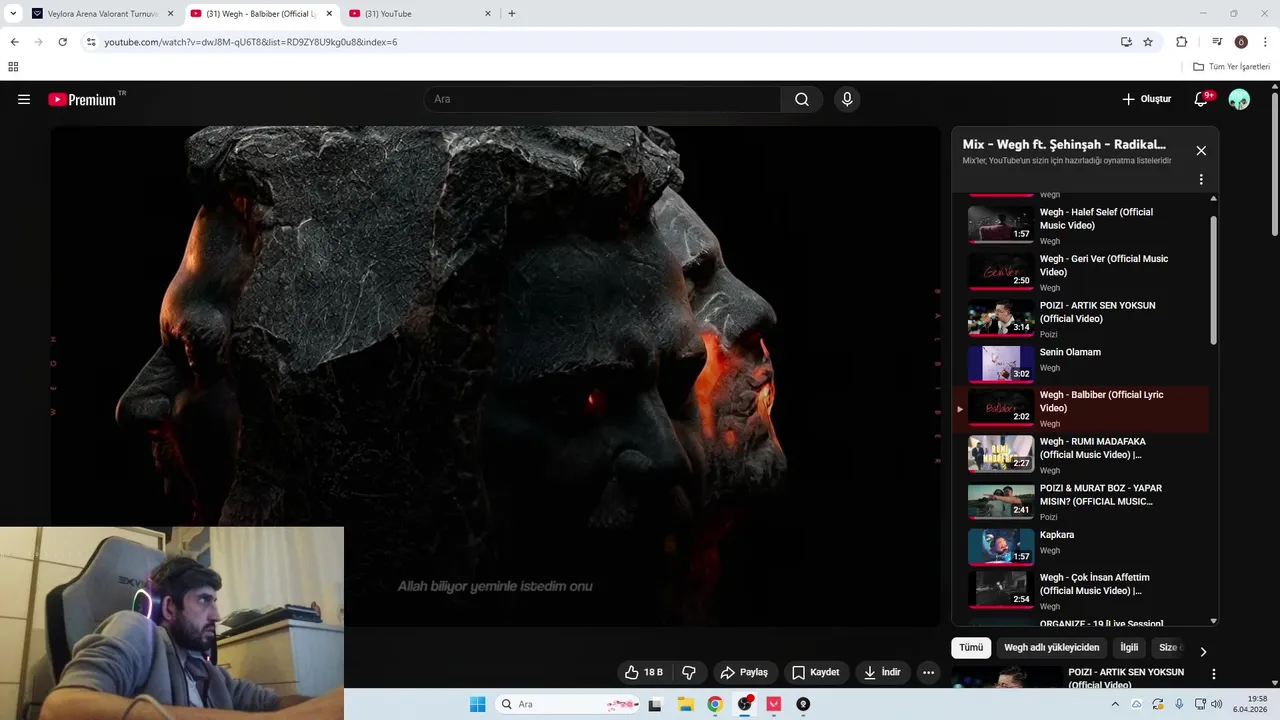The image size is (1280, 720).
Task: Open Chrome from the taskbar
Action: (x=715, y=704)
